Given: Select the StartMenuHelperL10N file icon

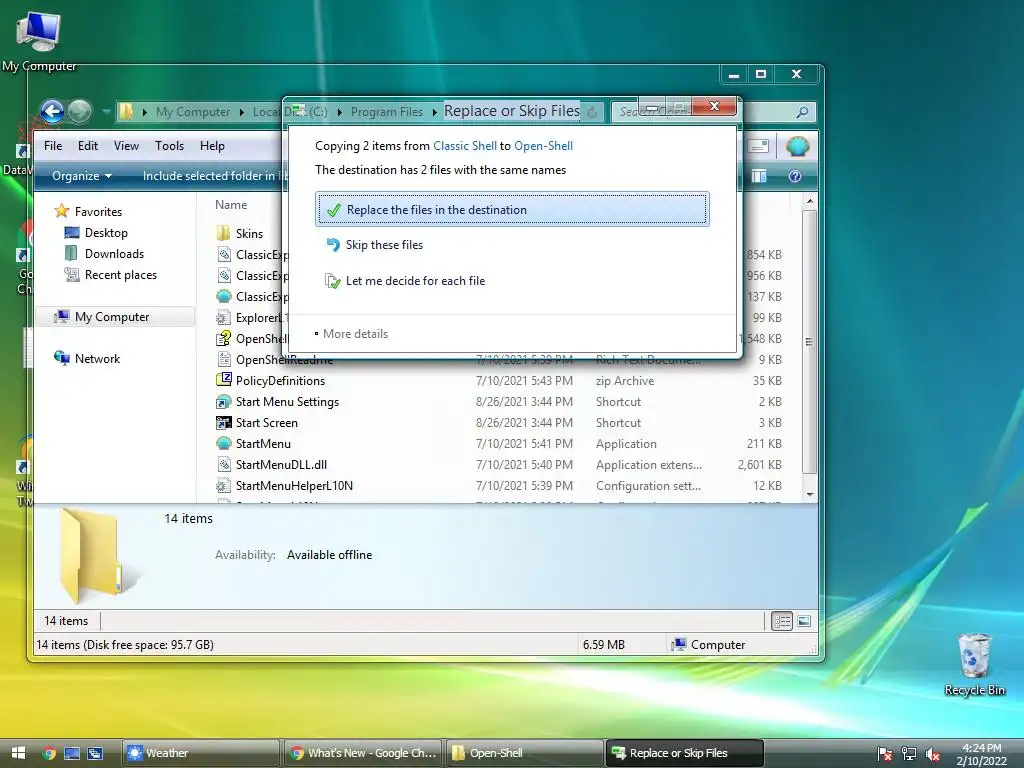Looking at the screenshot, I should pyautogui.click(x=223, y=485).
